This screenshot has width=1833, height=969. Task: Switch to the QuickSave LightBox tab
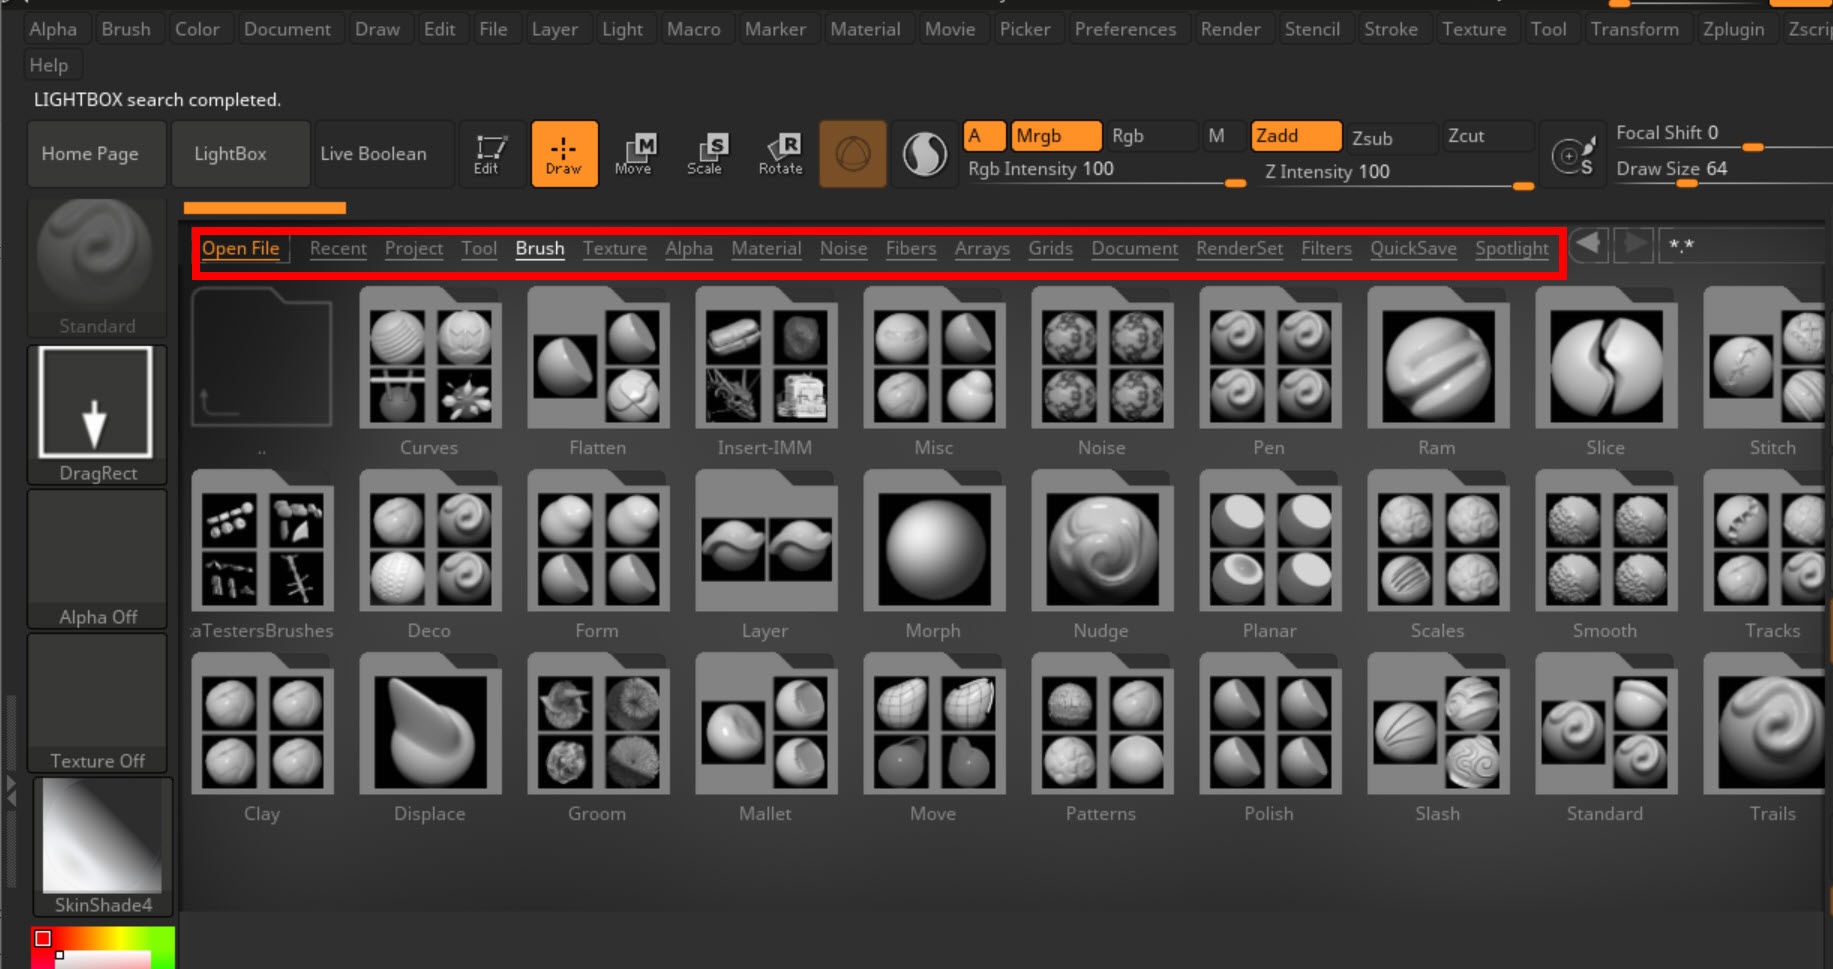(1413, 248)
